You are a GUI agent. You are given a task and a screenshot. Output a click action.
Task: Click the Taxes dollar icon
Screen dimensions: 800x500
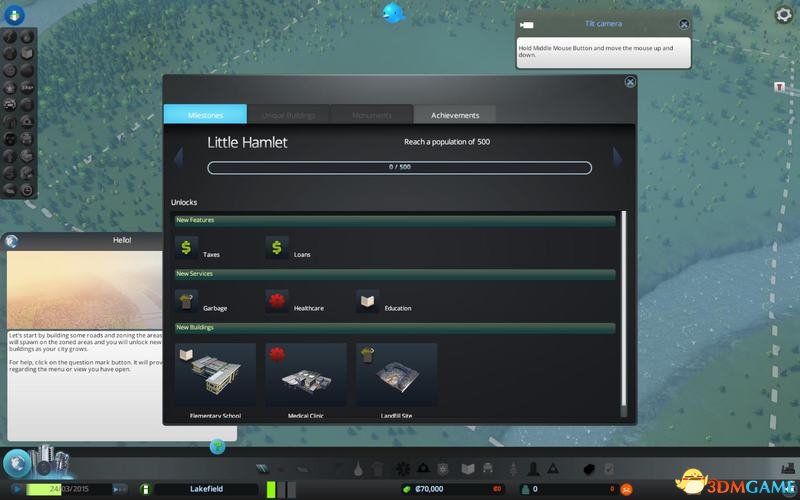pyautogui.click(x=186, y=247)
